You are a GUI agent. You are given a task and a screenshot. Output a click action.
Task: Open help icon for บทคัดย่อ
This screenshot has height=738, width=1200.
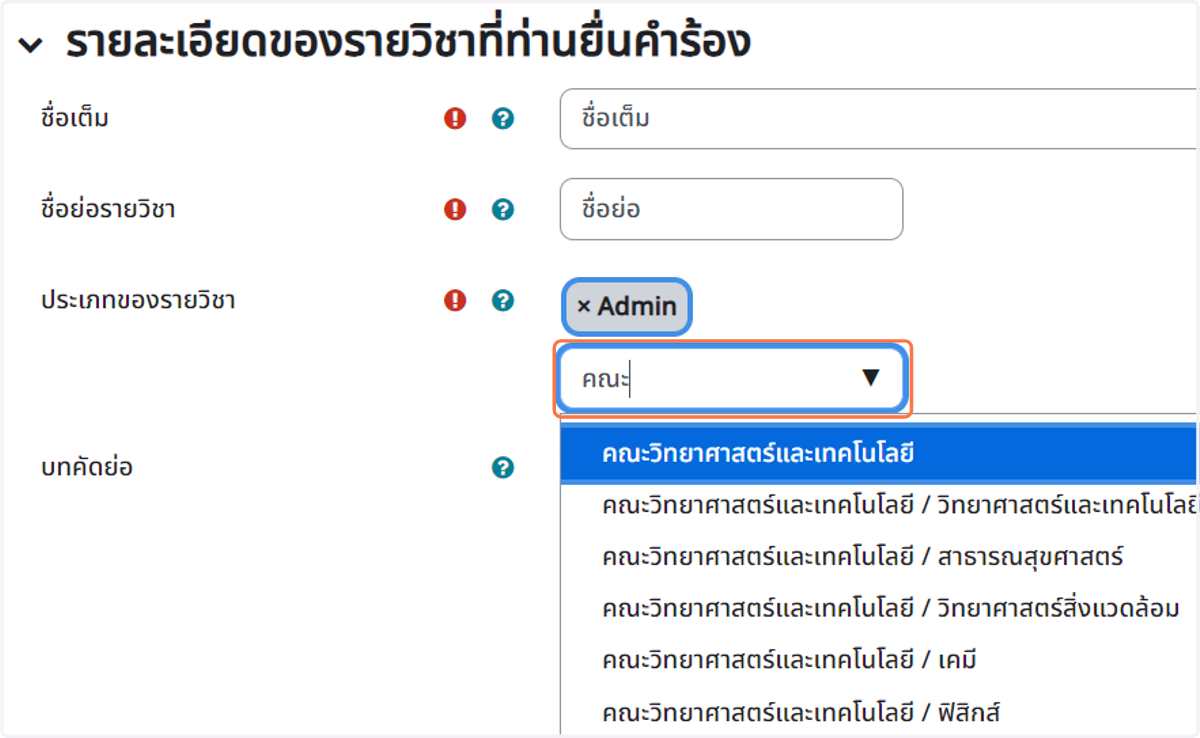(503, 467)
